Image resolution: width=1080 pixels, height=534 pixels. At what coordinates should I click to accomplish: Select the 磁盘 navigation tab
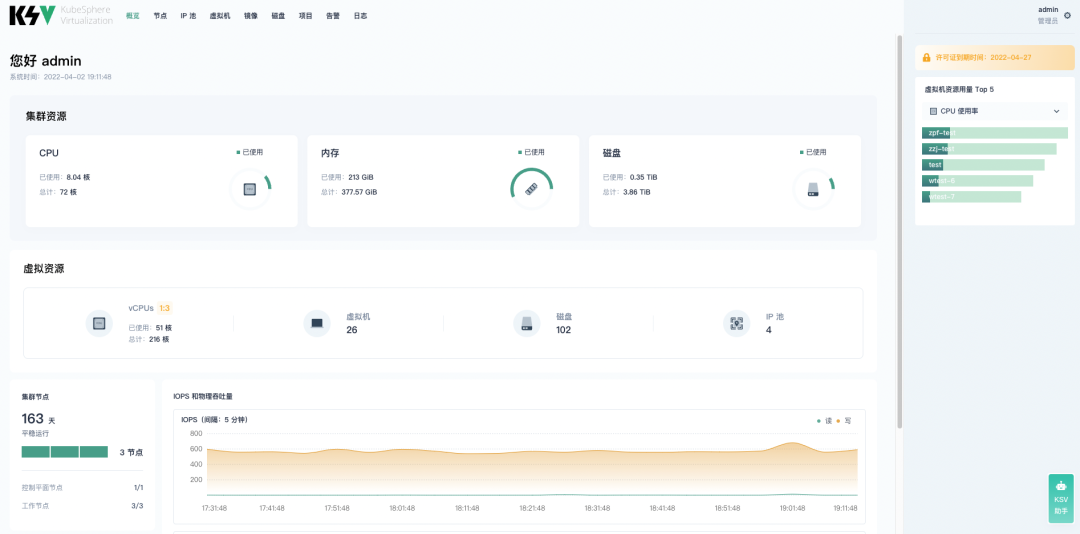coord(278,16)
